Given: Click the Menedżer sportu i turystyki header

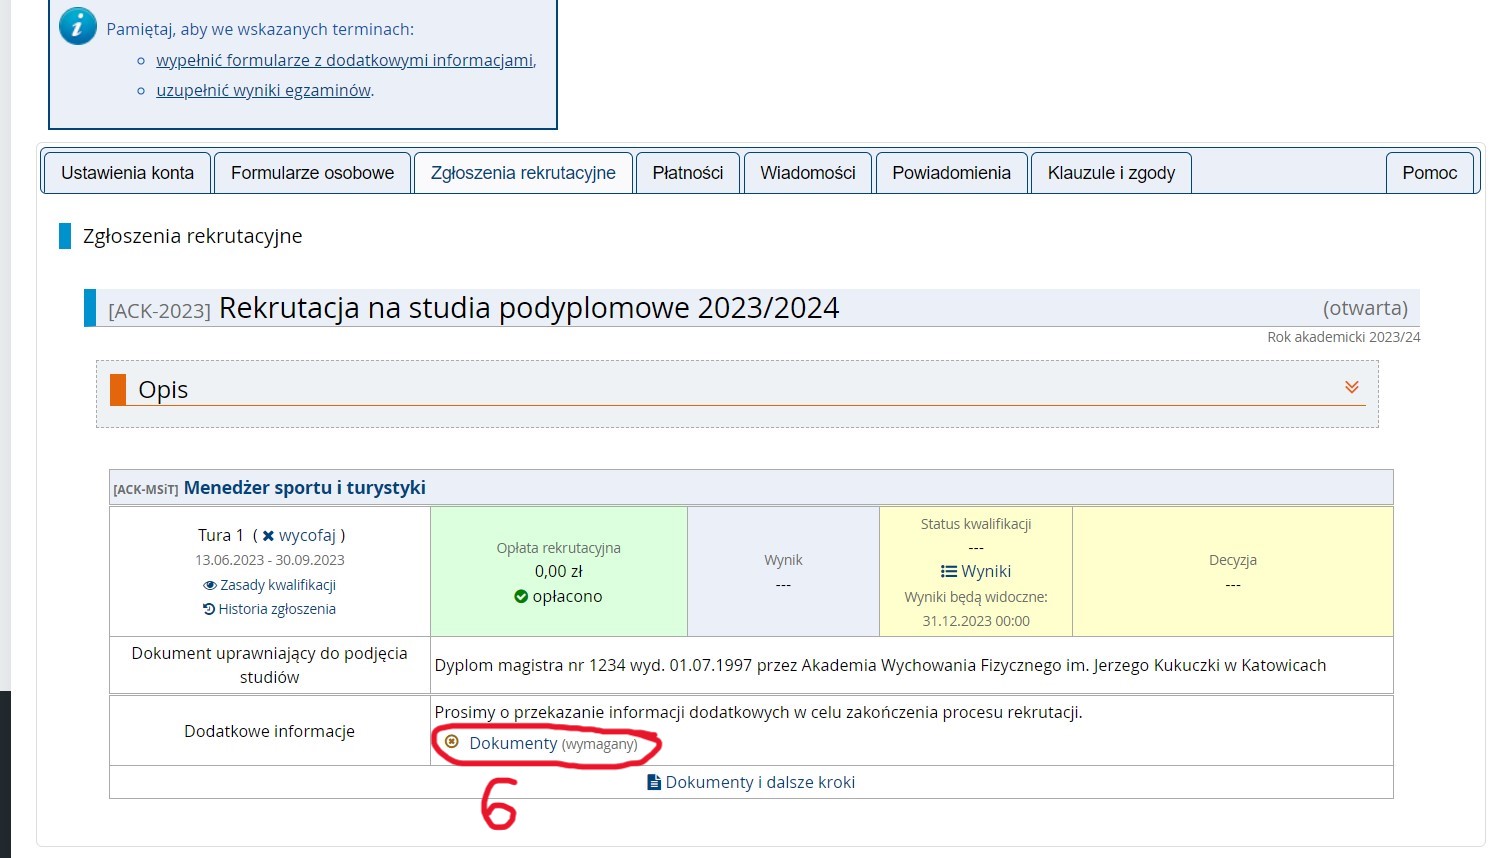Looking at the screenshot, I should coord(305,487).
